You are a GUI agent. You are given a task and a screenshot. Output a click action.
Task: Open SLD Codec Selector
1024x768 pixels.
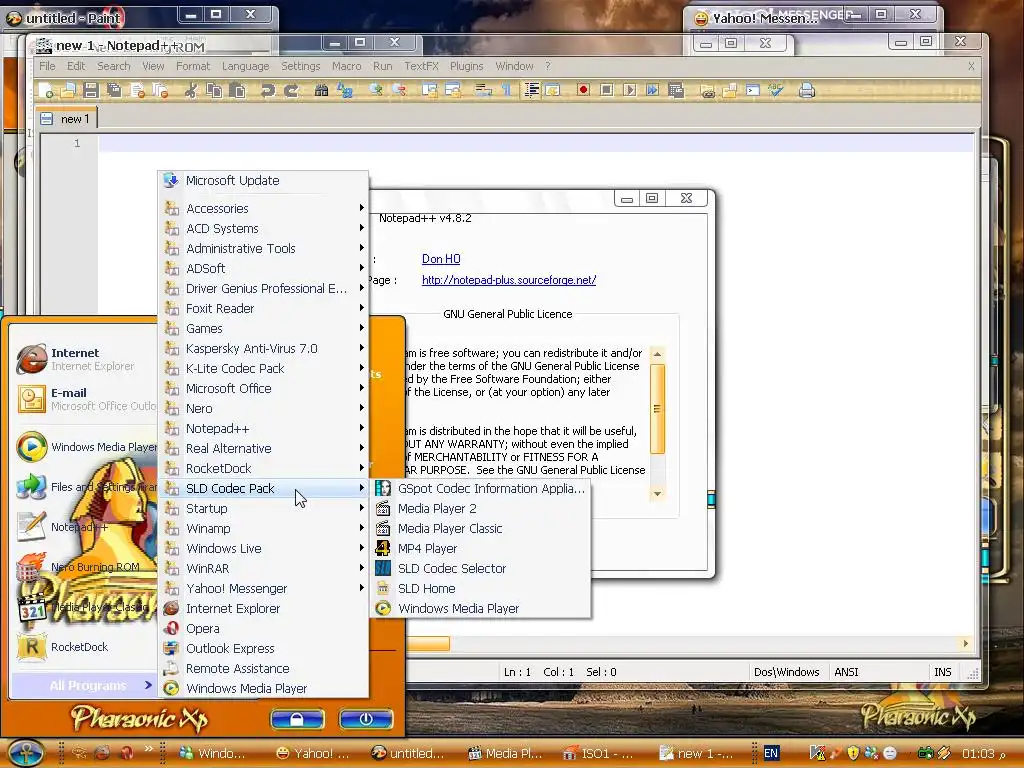click(x=481, y=568)
